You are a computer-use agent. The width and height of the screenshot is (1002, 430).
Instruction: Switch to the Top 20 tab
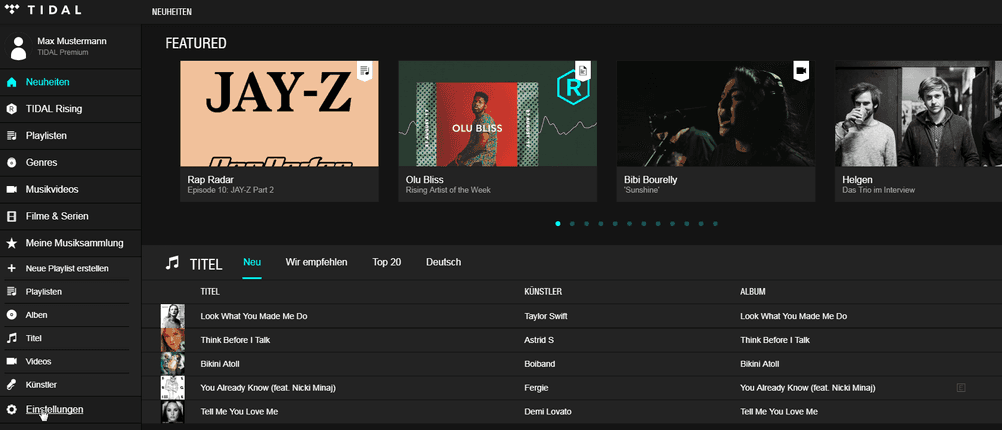coord(386,262)
